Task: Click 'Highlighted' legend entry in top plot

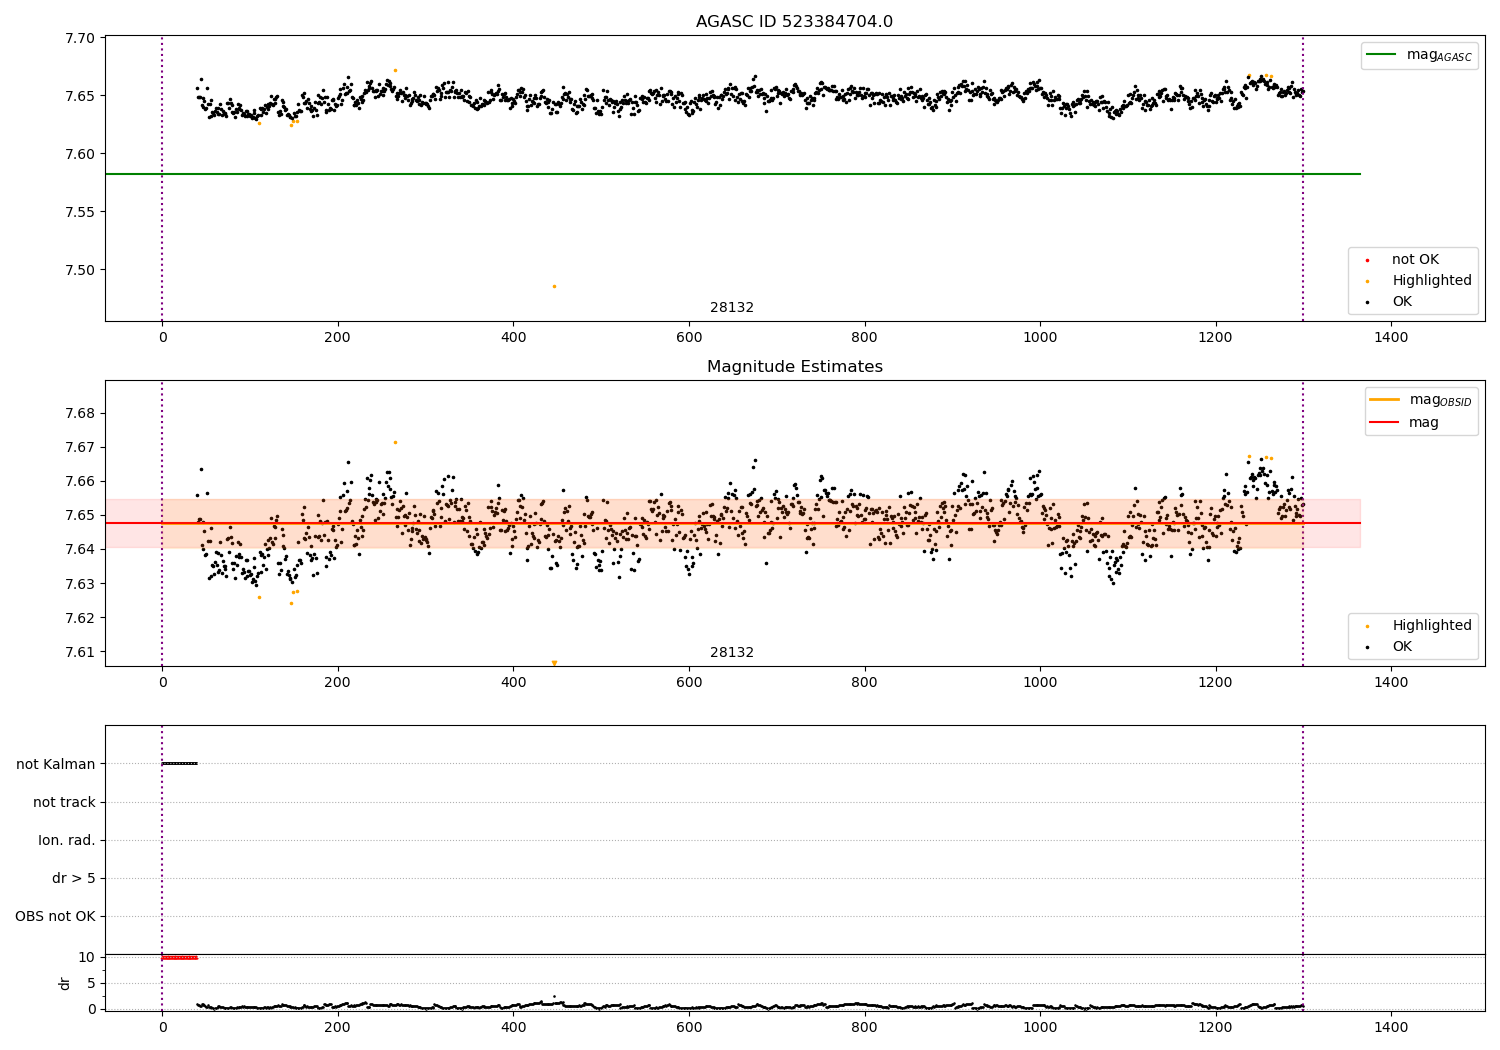Action: (x=1420, y=281)
